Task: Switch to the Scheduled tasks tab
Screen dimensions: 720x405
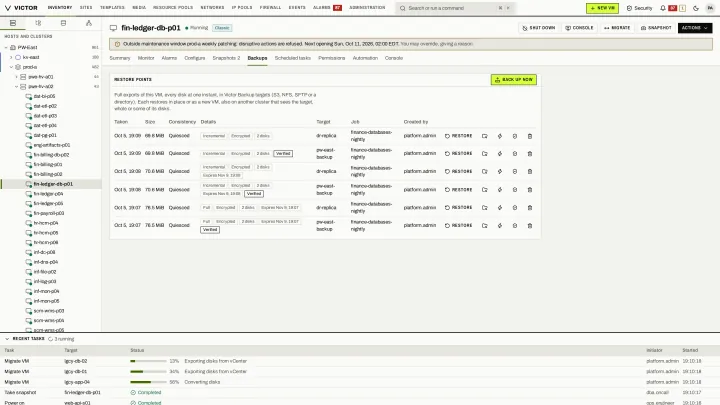Action: pos(292,58)
